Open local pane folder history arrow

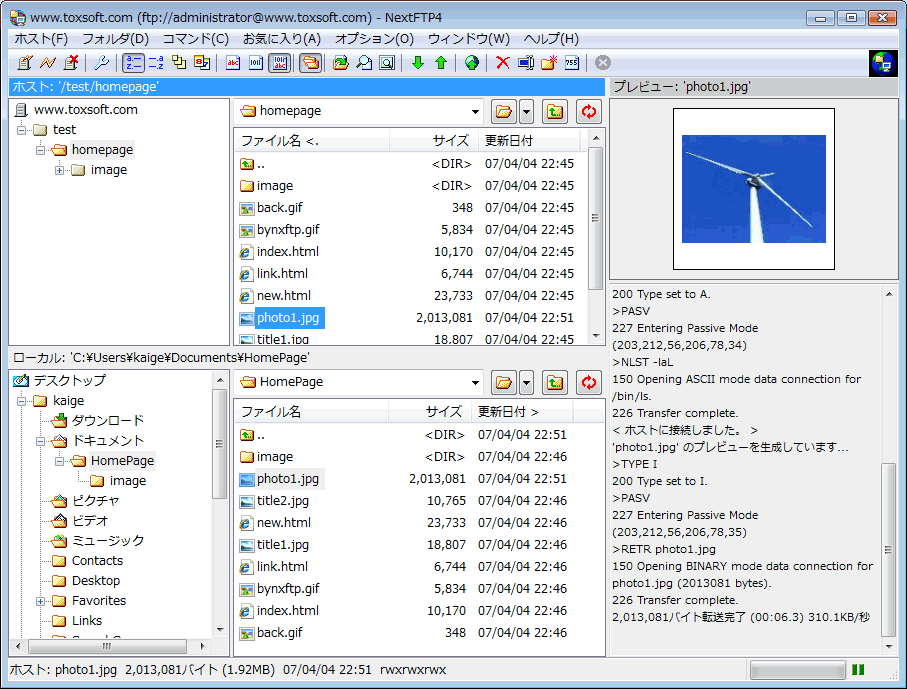(x=526, y=382)
